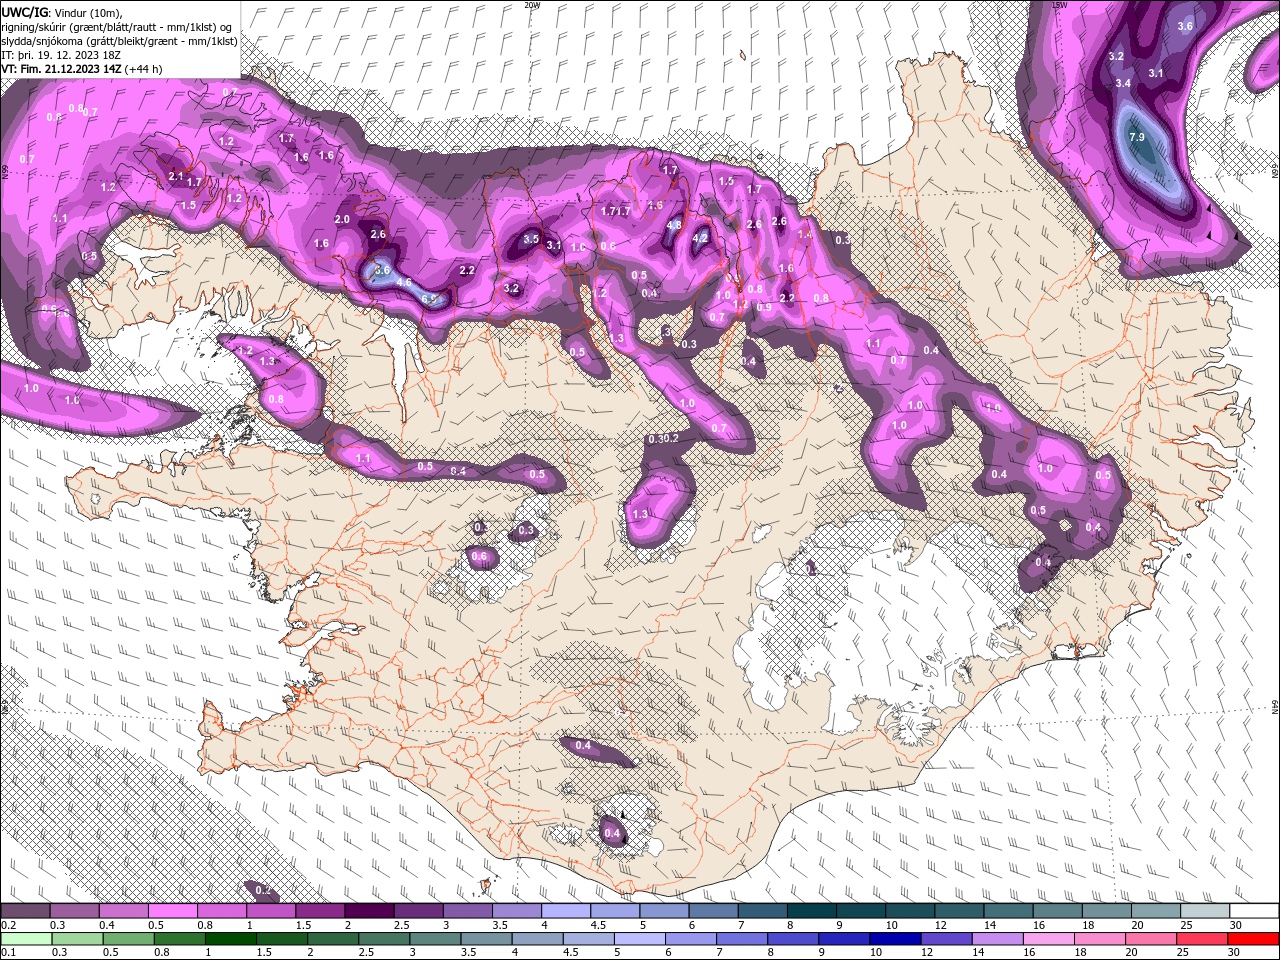Select the dark teal 9 snow-scale swatch
The width and height of the screenshot is (1280, 960).
point(861,911)
